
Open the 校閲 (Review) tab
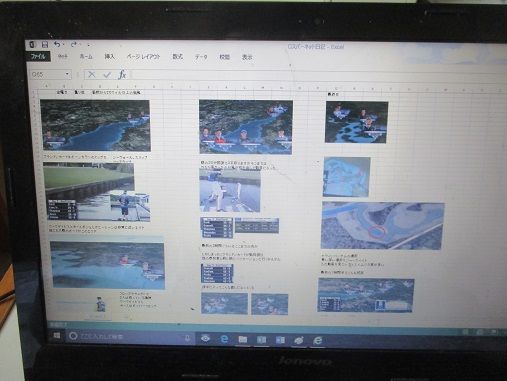pyautogui.click(x=224, y=57)
